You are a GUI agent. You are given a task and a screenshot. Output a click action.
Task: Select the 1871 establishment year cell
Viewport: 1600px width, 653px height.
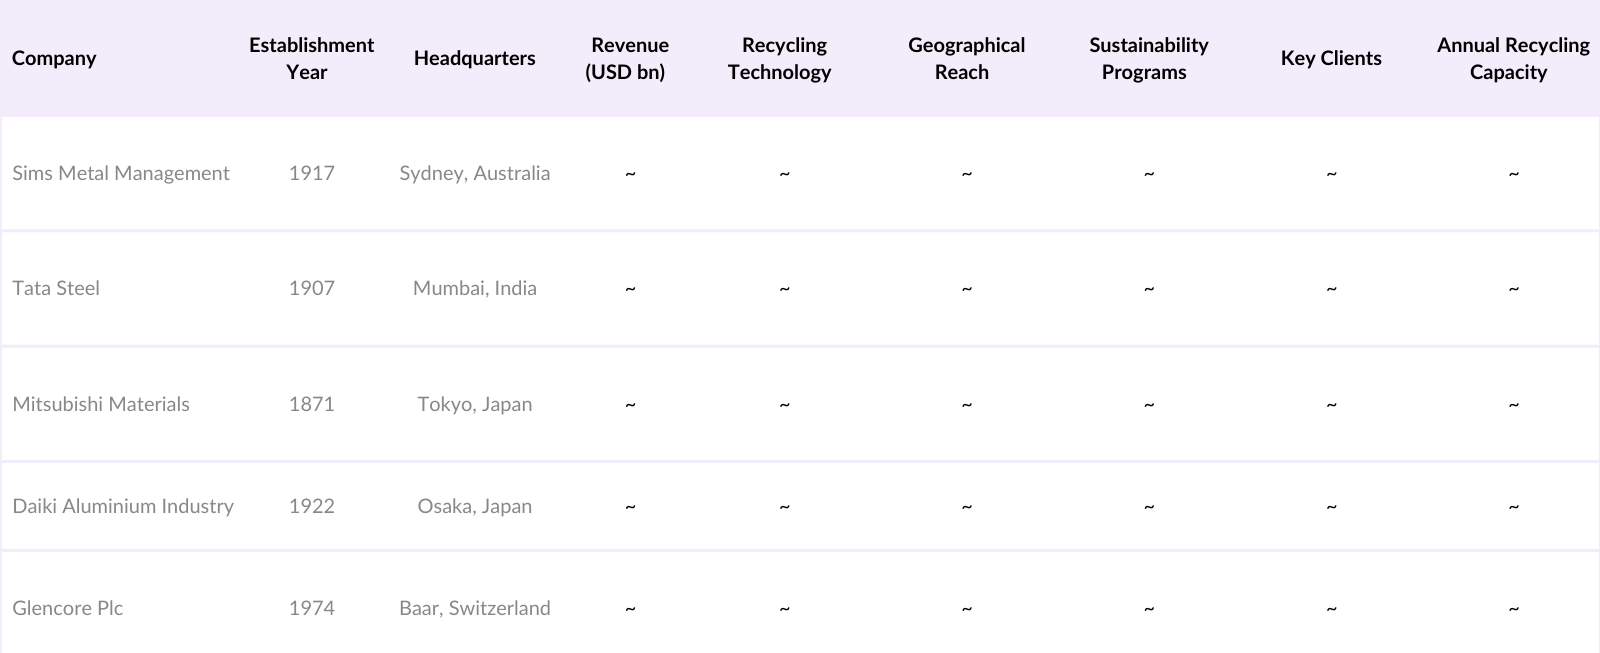[x=311, y=404]
